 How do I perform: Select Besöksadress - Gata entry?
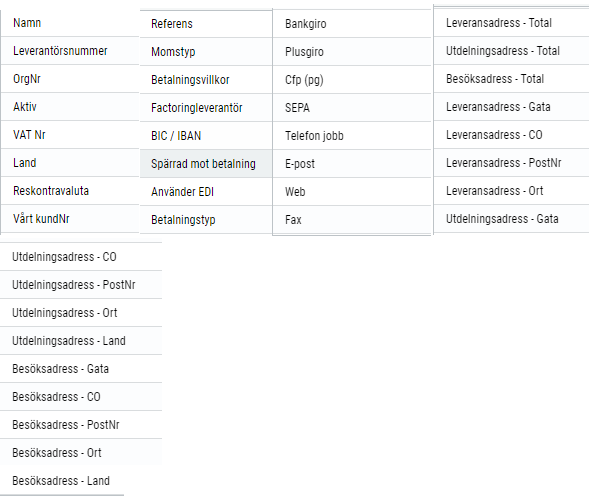81,369
